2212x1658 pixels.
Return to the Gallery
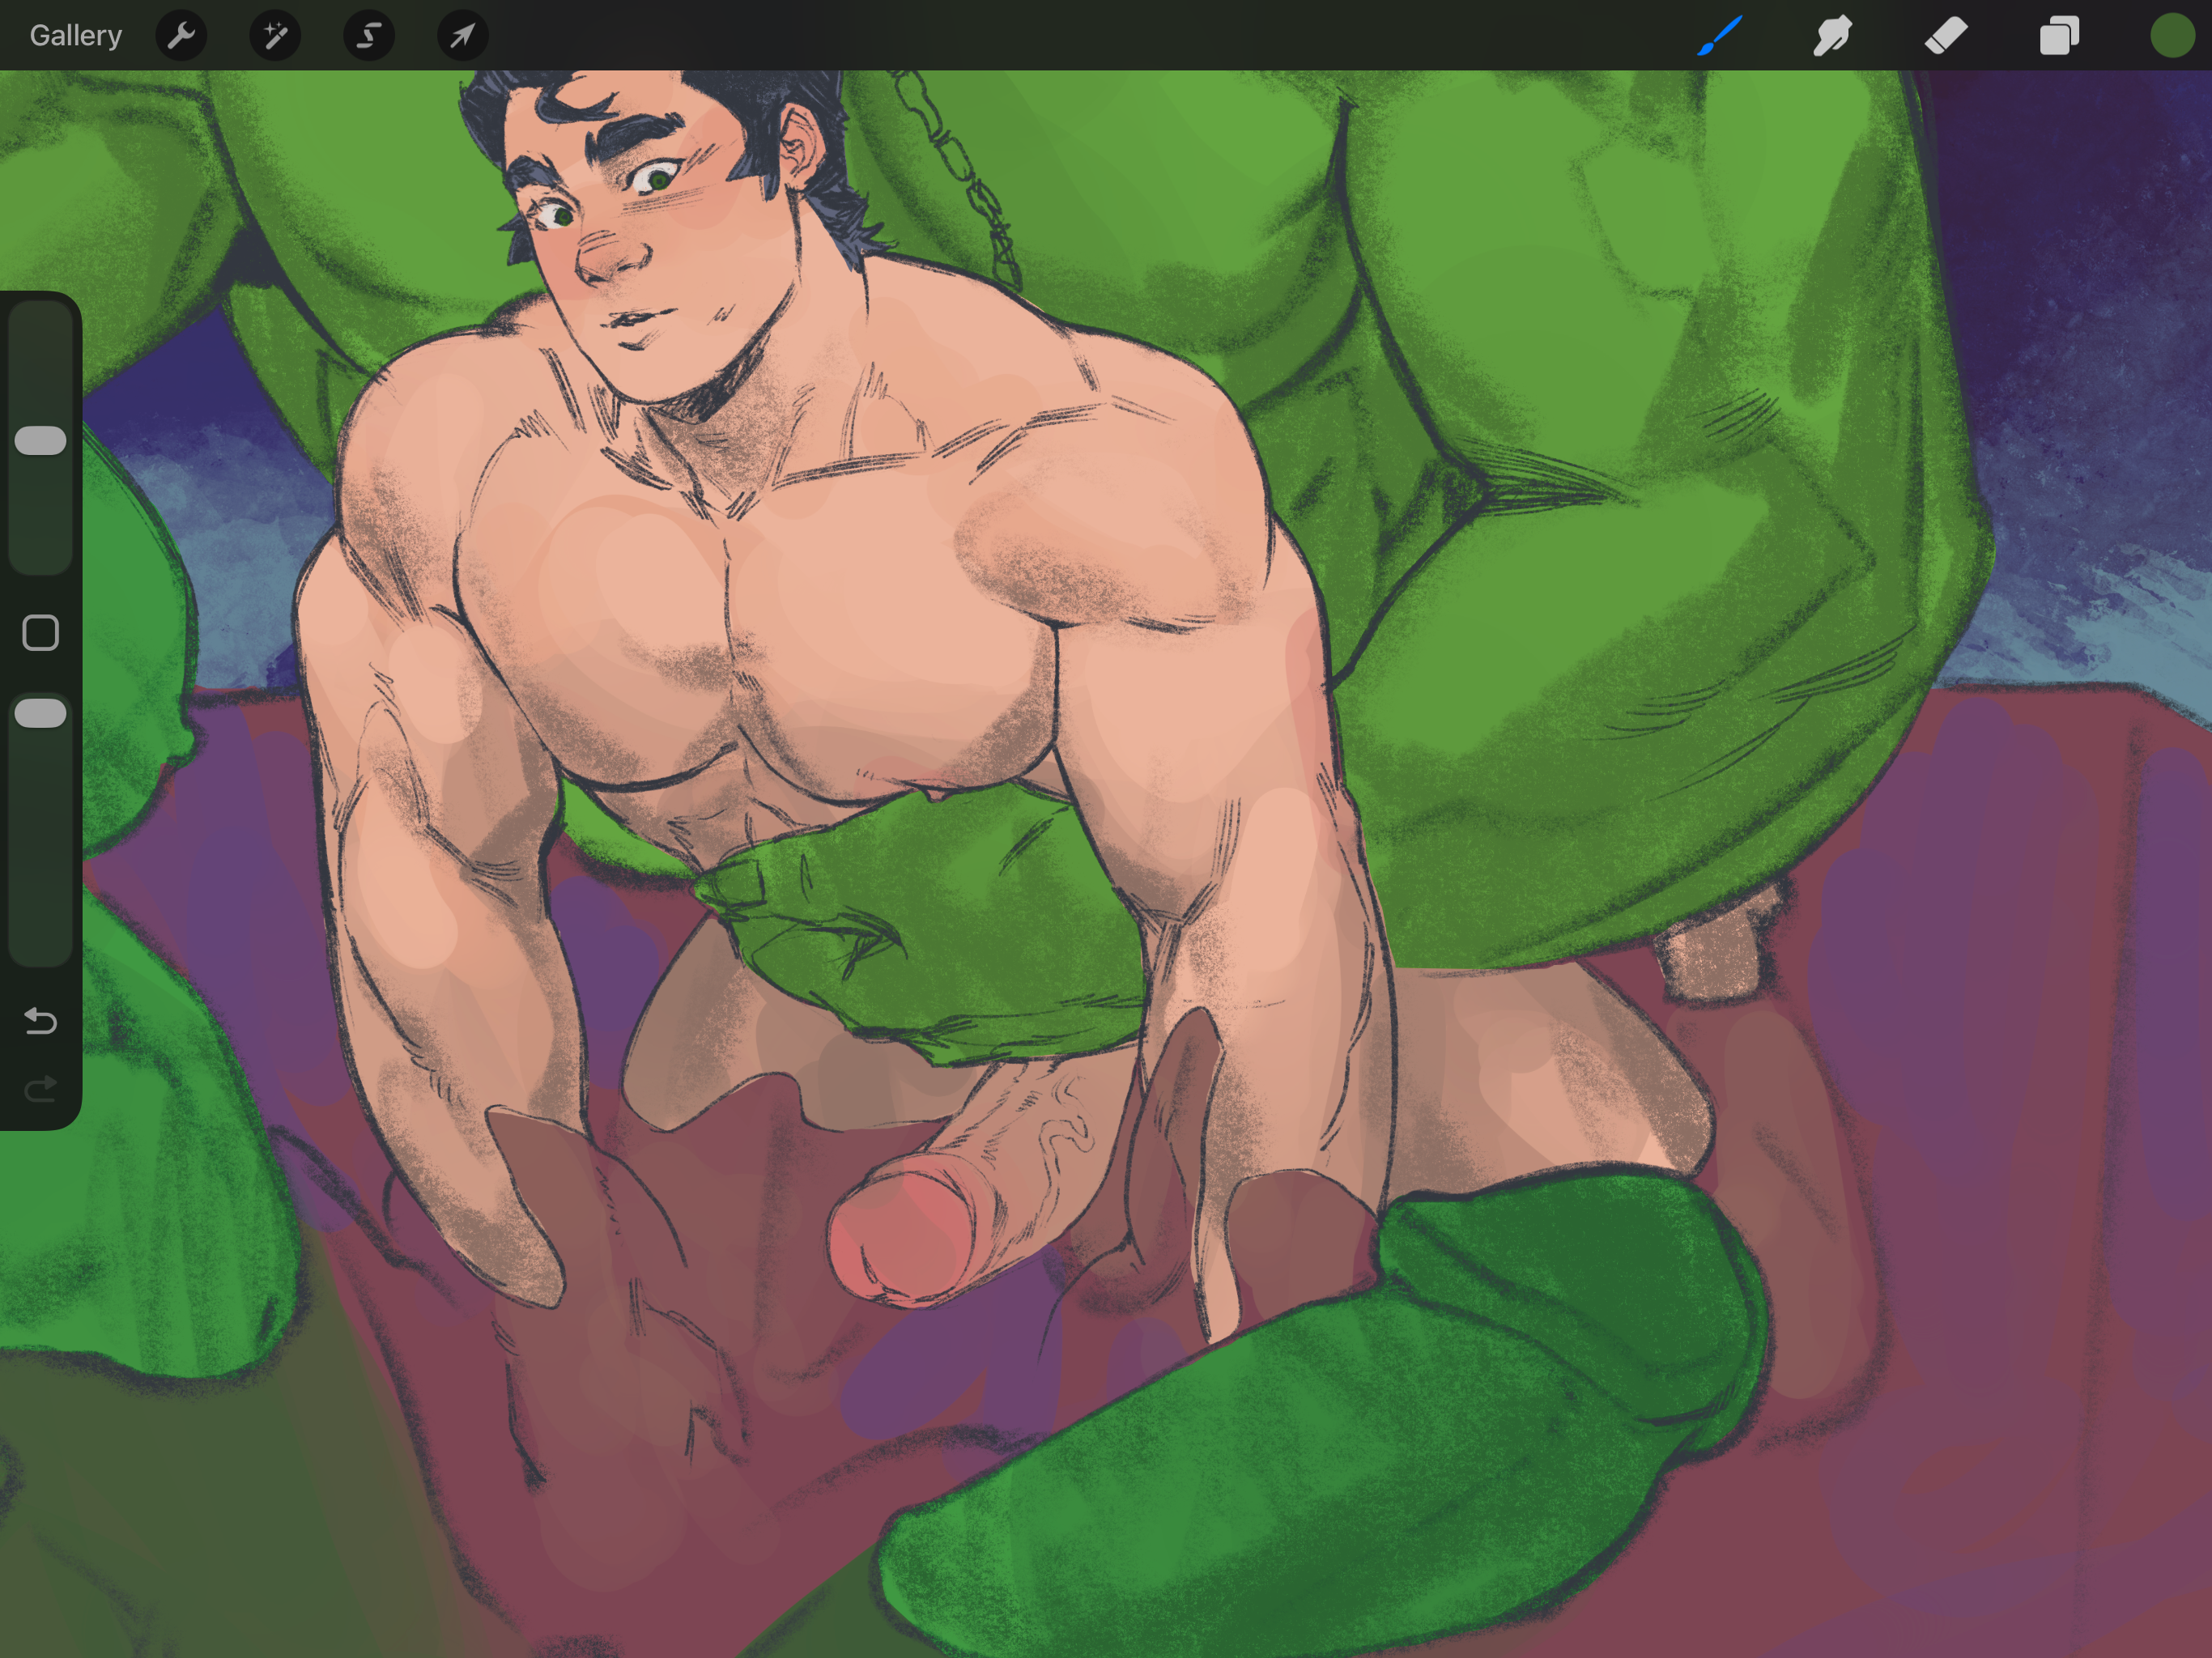coord(76,36)
